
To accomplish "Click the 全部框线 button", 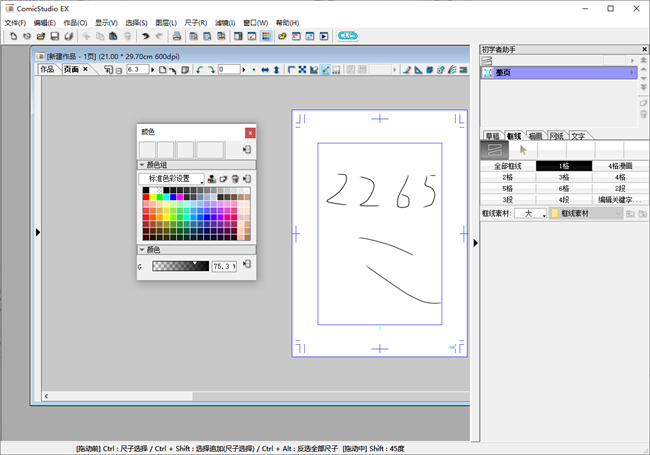I will (x=507, y=166).
